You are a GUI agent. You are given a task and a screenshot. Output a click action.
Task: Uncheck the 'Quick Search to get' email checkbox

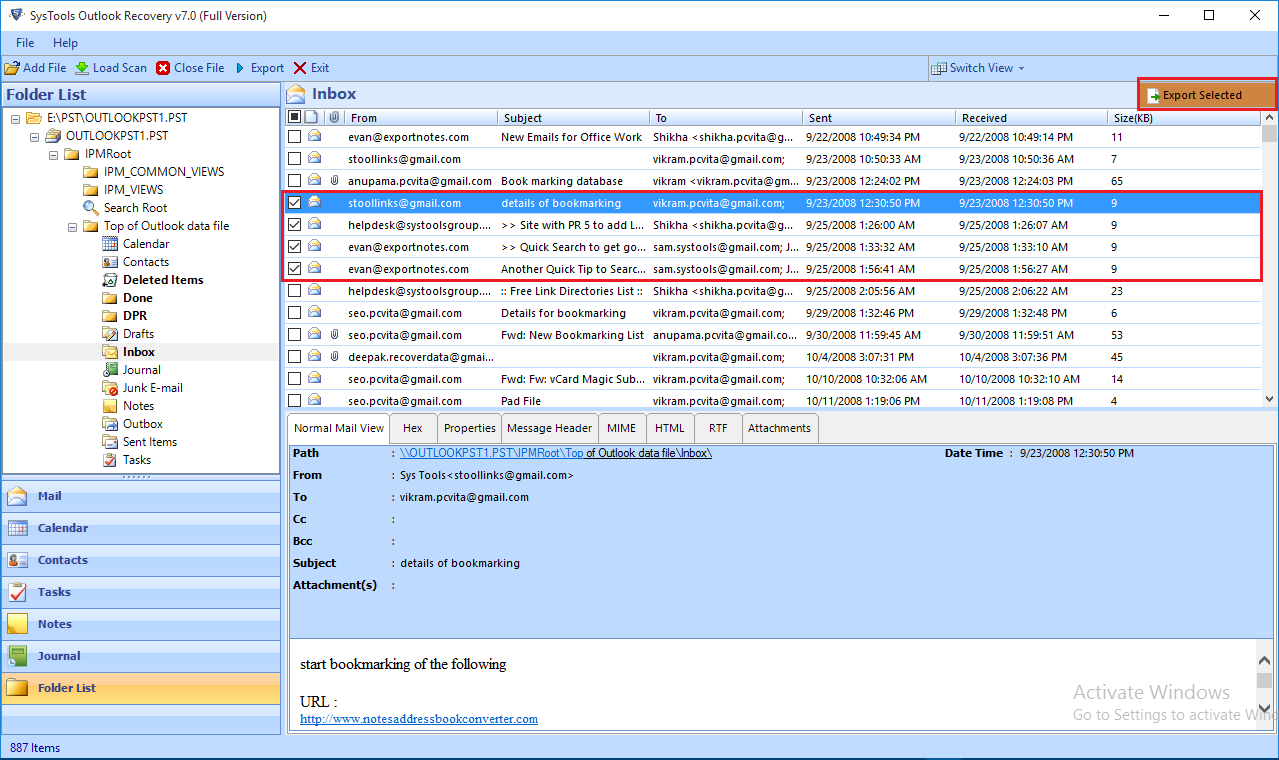click(x=294, y=247)
